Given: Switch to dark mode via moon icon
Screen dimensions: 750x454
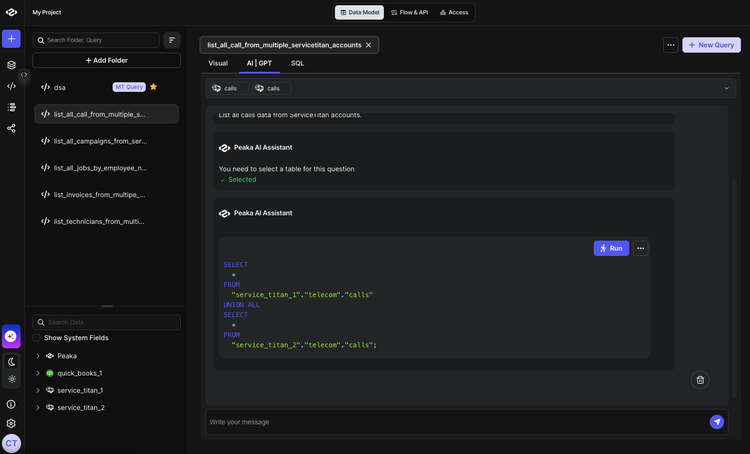Looking at the screenshot, I should tap(11, 361).
